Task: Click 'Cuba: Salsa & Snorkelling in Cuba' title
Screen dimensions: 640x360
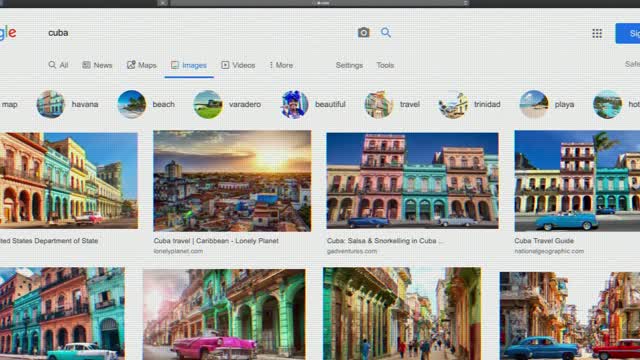Action: click(x=384, y=241)
